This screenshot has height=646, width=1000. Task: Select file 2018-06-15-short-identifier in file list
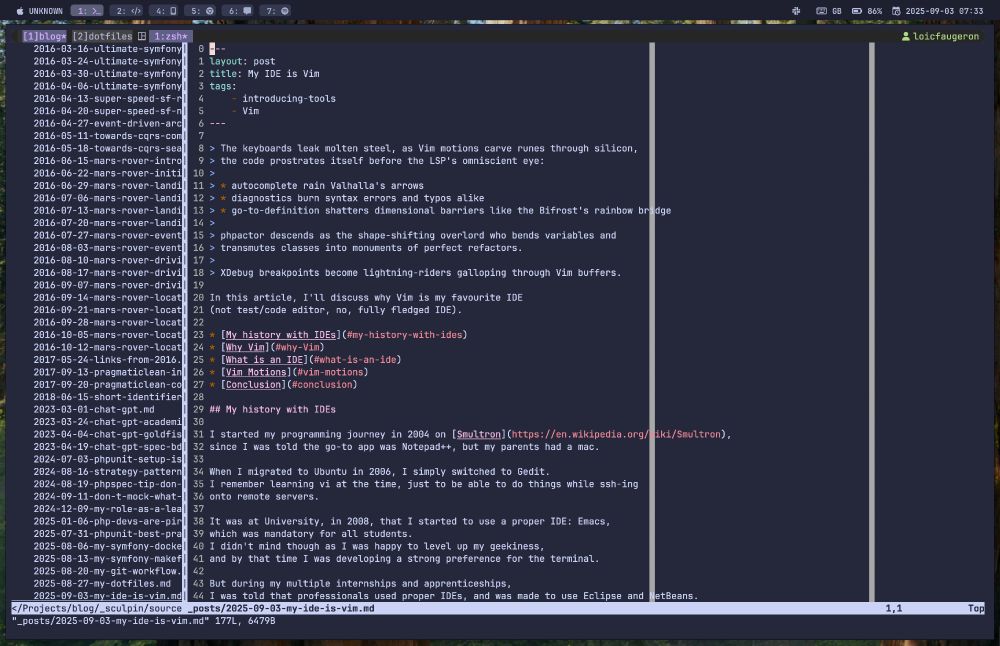(x=107, y=397)
